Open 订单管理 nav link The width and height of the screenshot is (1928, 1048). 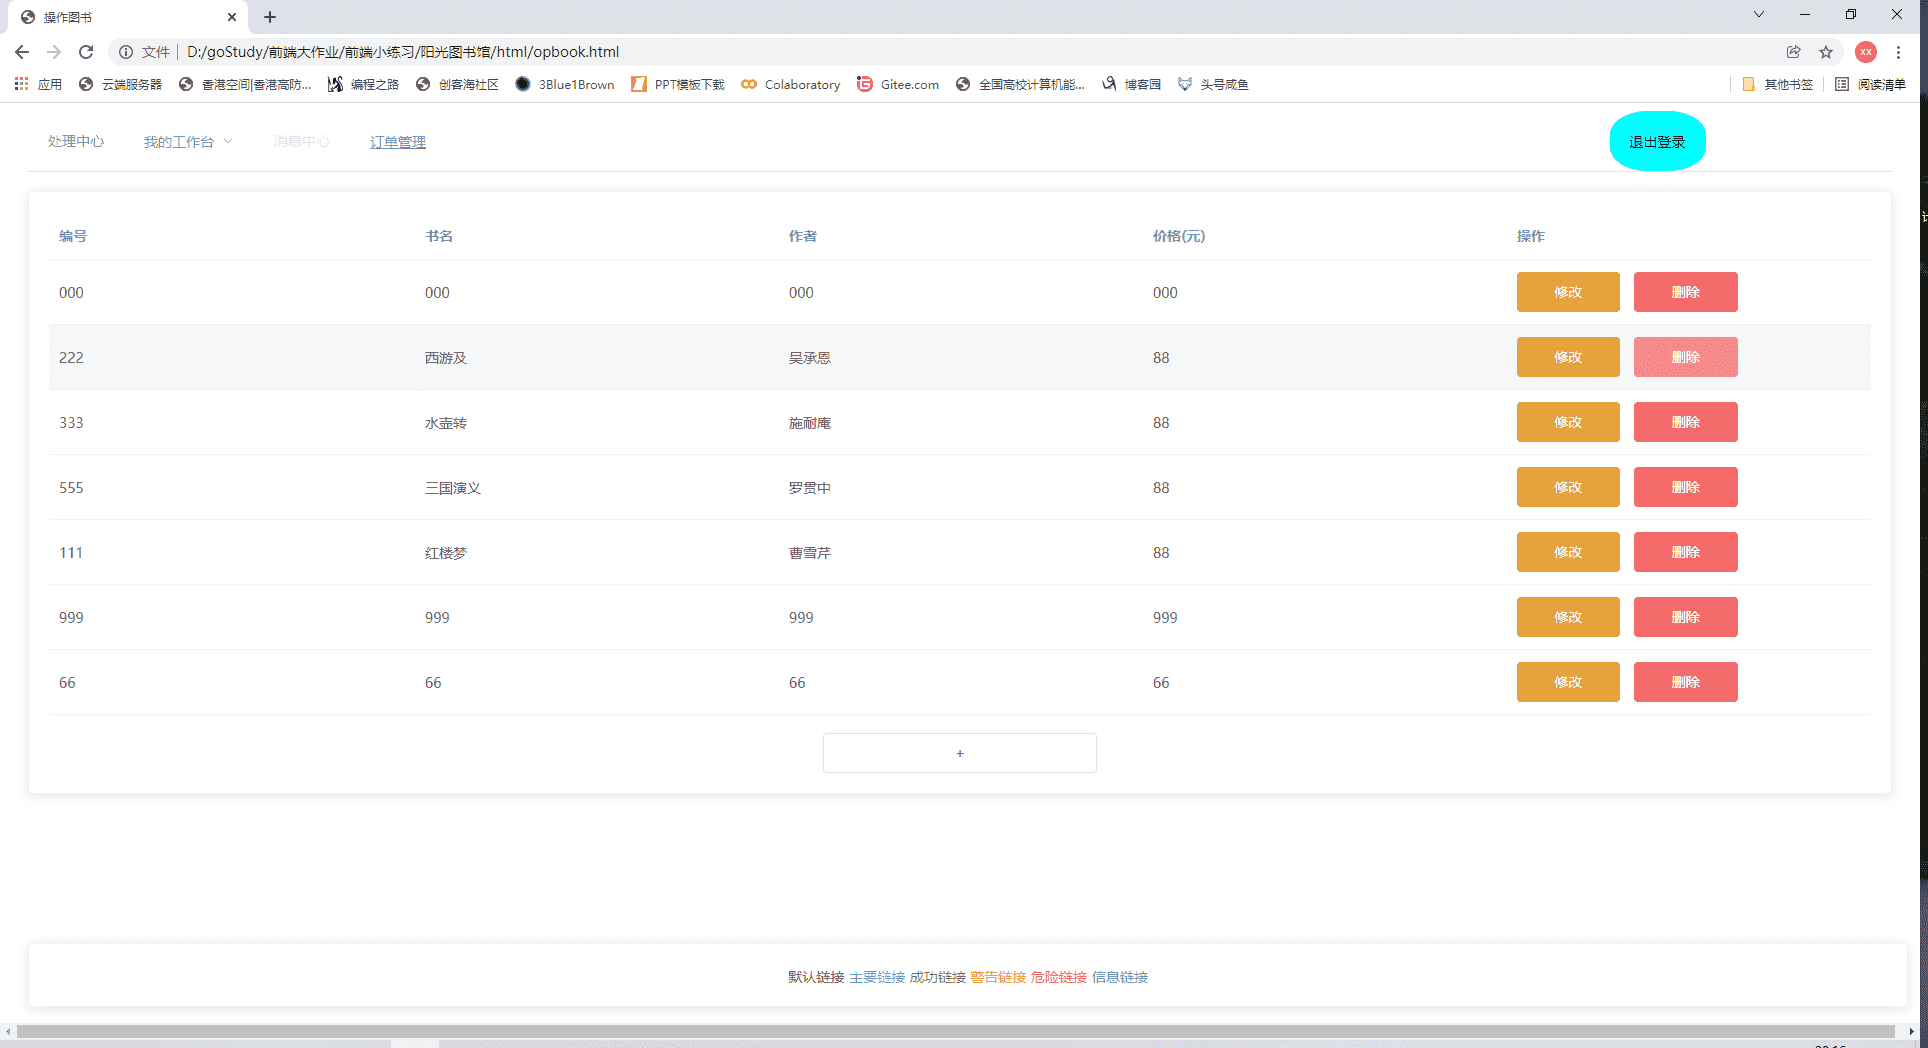(x=398, y=142)
